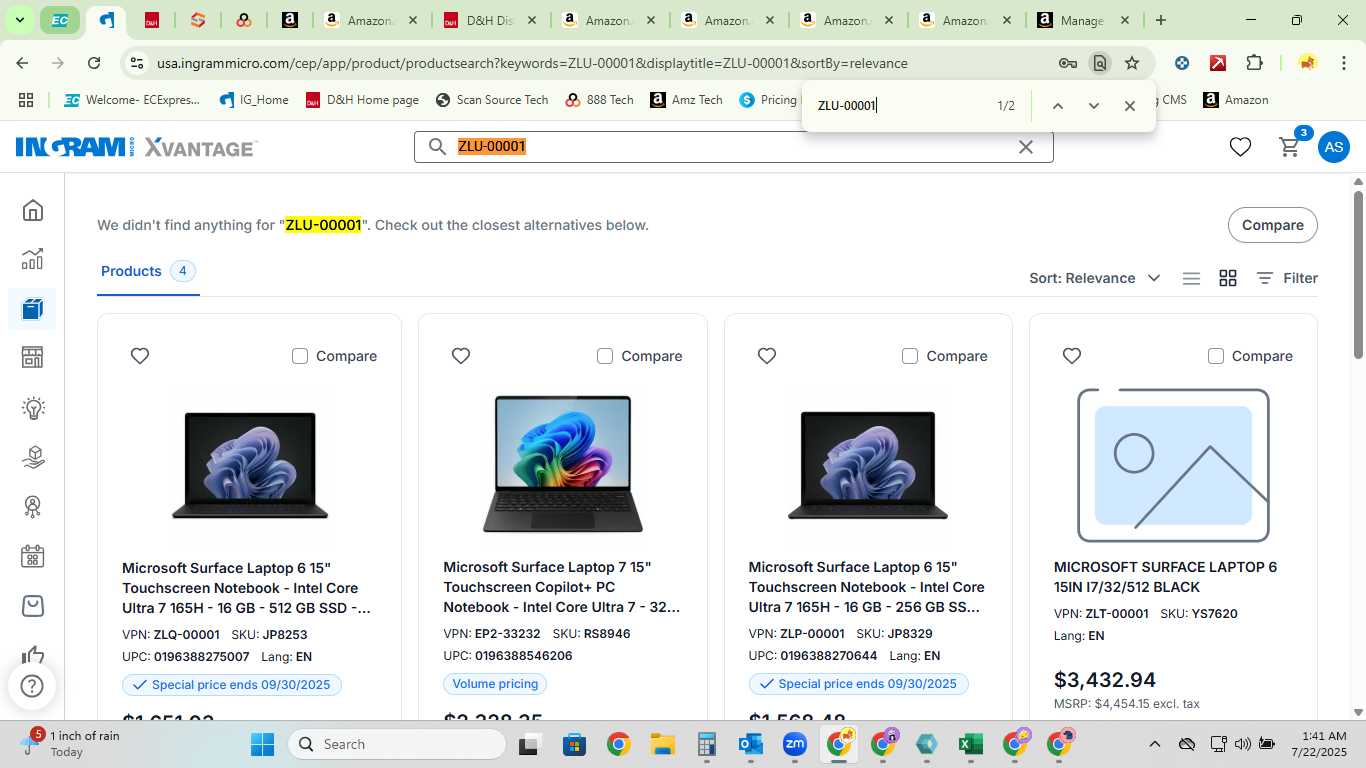
Task: Open File Explorer from the taskbar
Action: (662, 744)
